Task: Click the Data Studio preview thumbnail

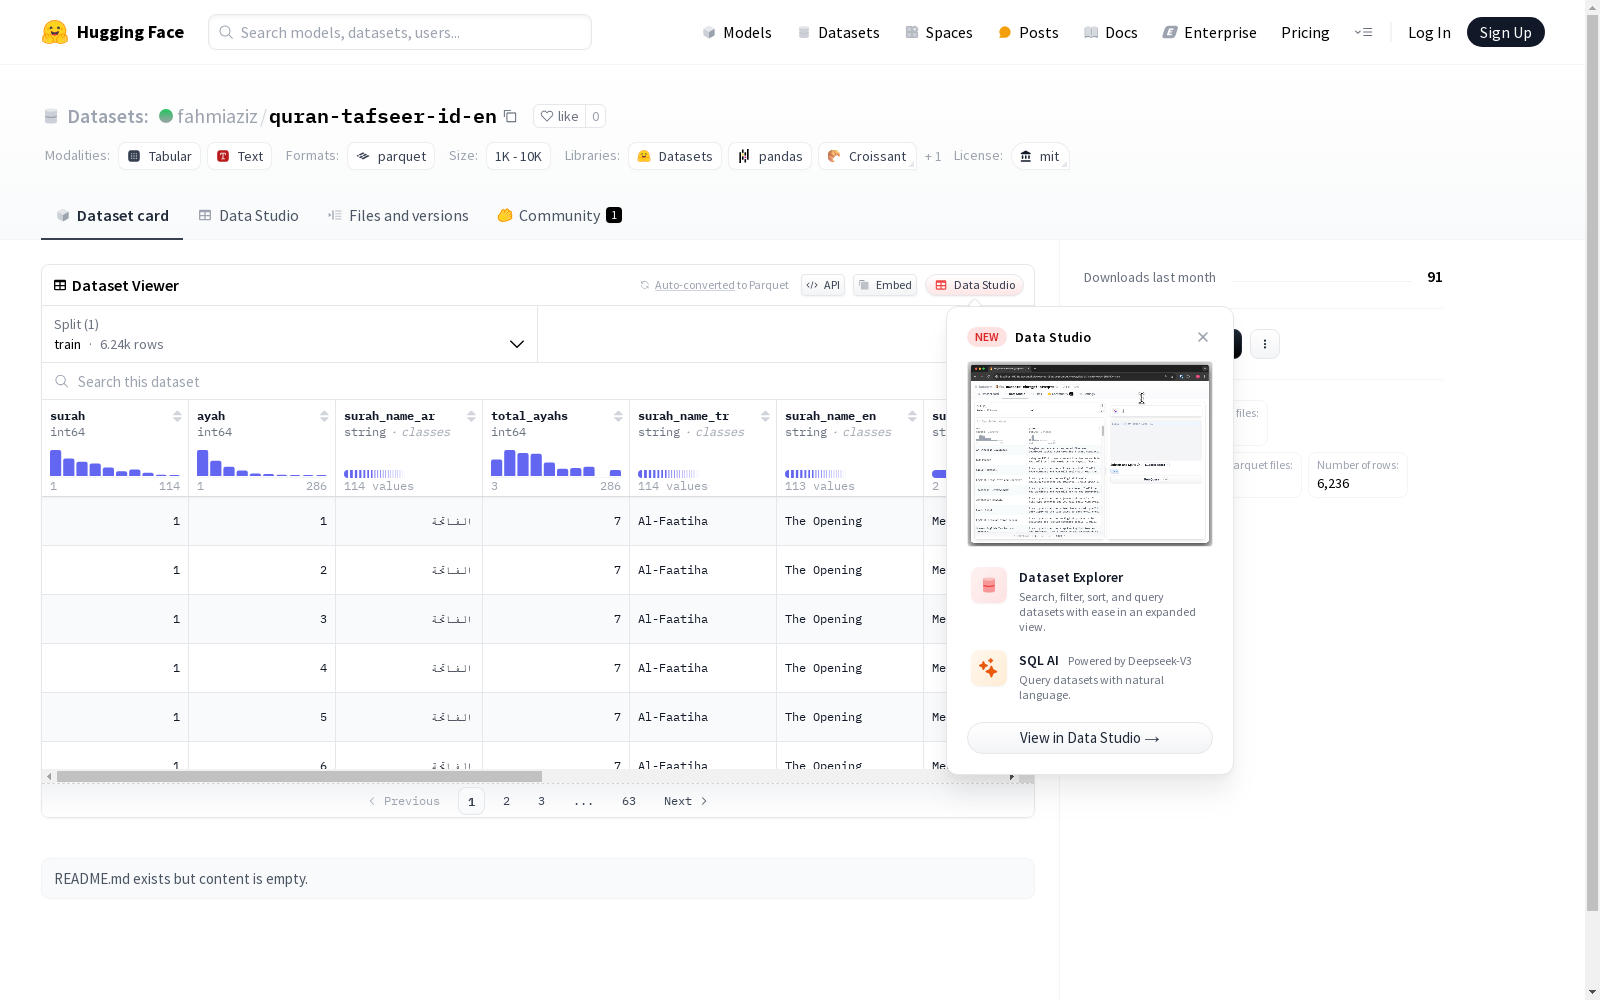Action: tap(1090, 454)
